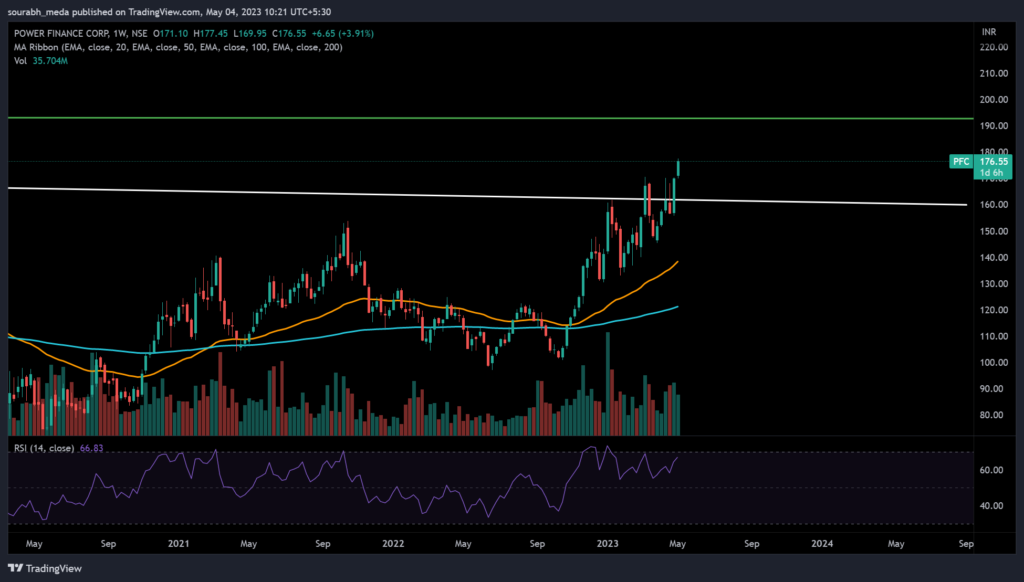1024x582 pixels.
Task: Click the low price L169.95
Action: [249, 33]
